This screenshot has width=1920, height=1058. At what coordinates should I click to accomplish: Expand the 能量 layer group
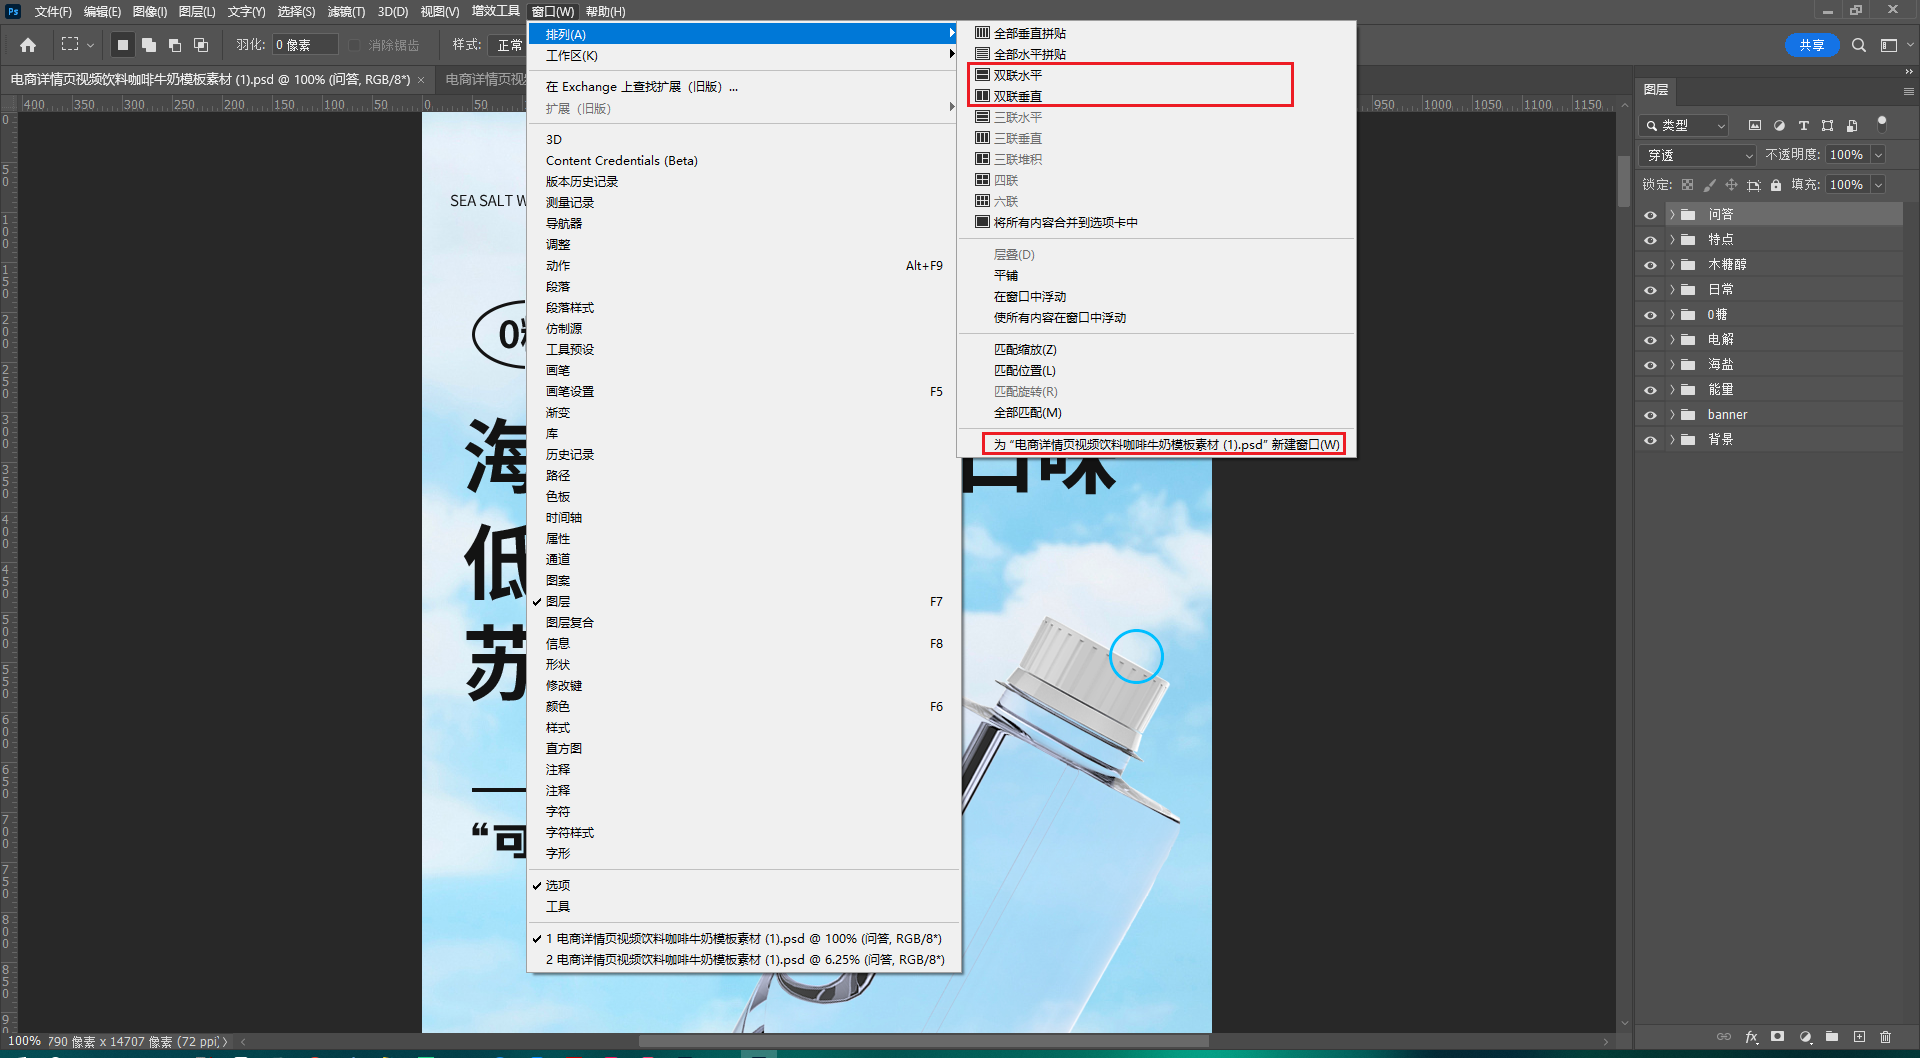(1672, 390)
